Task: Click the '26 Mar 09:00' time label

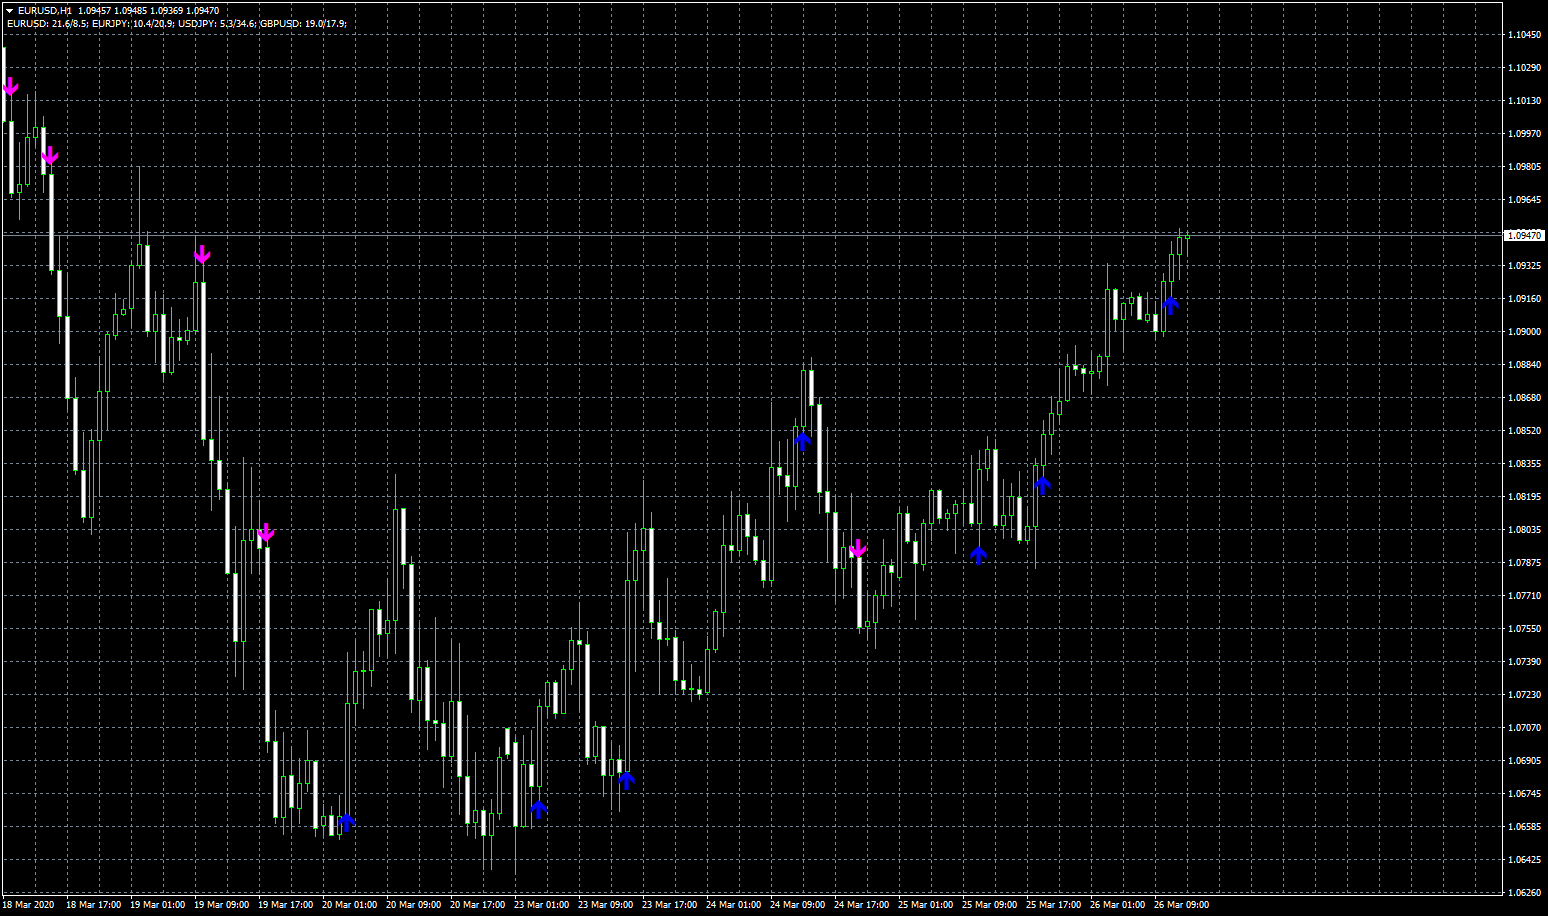Action: tap(1181, 905)
